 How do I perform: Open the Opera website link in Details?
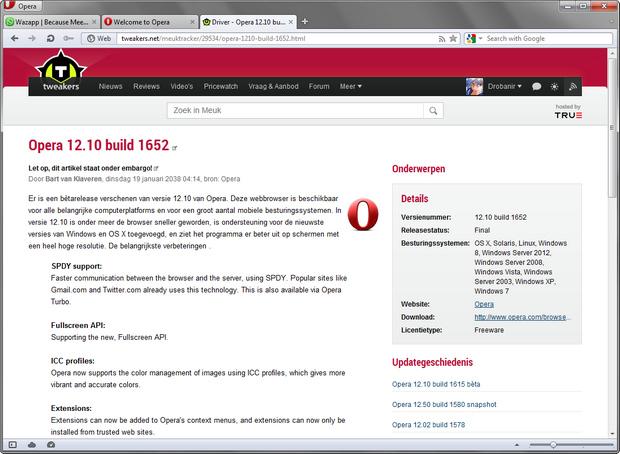tap(484, 304)
